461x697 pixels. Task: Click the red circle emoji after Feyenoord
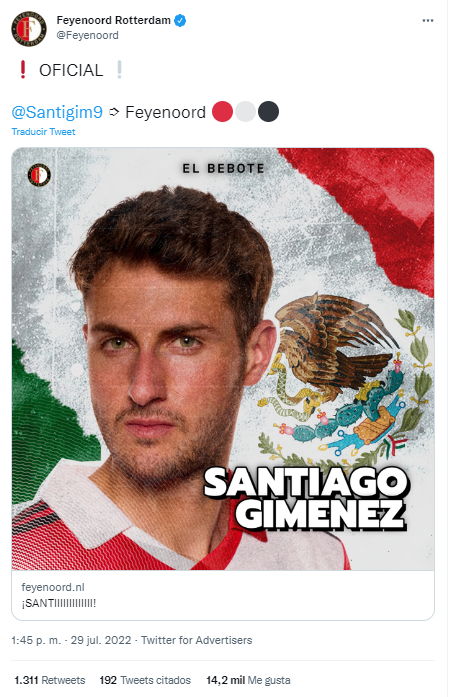222,112
